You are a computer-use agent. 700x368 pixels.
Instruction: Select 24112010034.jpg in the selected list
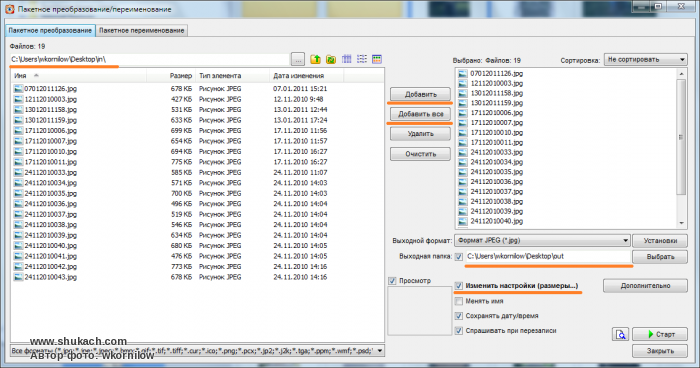click(496, 162)
